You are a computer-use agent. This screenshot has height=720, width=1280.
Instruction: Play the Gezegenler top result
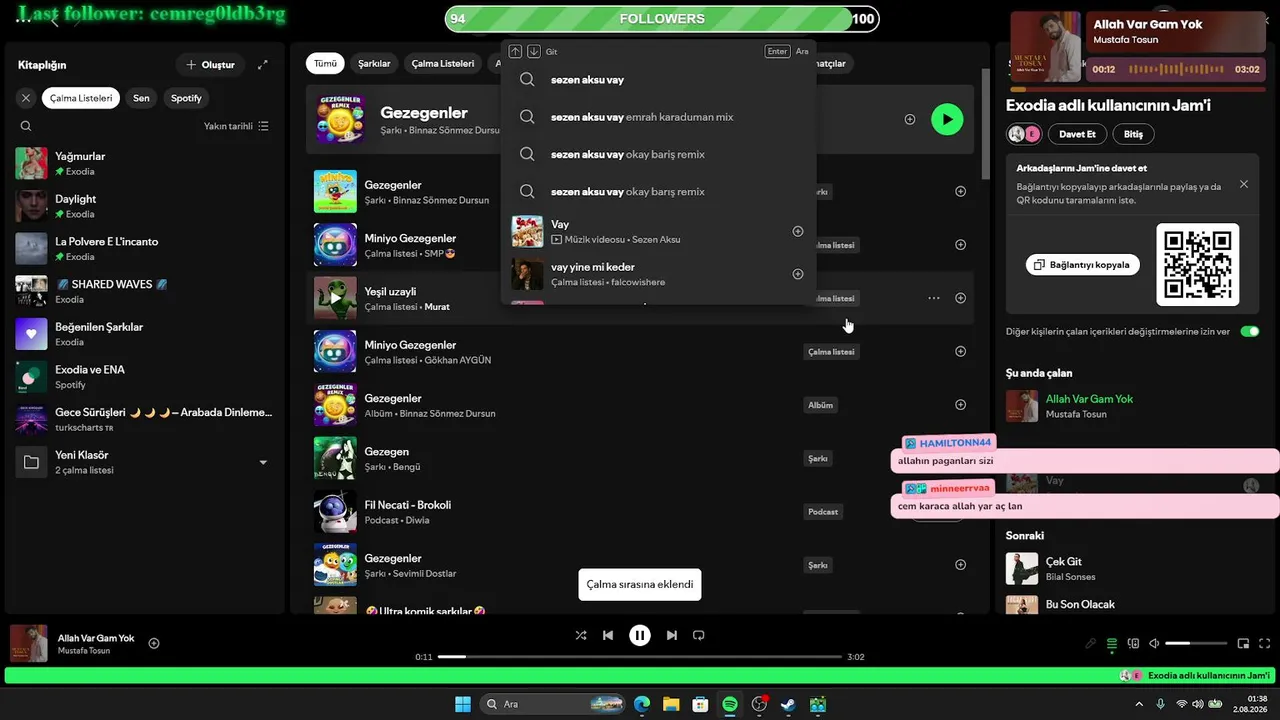pos(947,119)
